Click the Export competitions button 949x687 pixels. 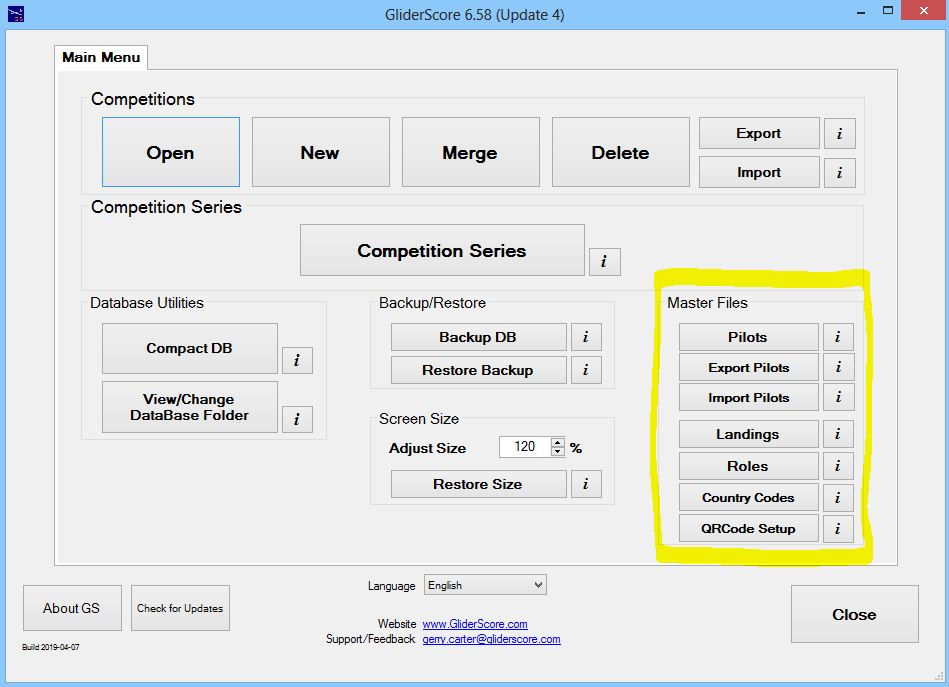(x=759, y=133)
